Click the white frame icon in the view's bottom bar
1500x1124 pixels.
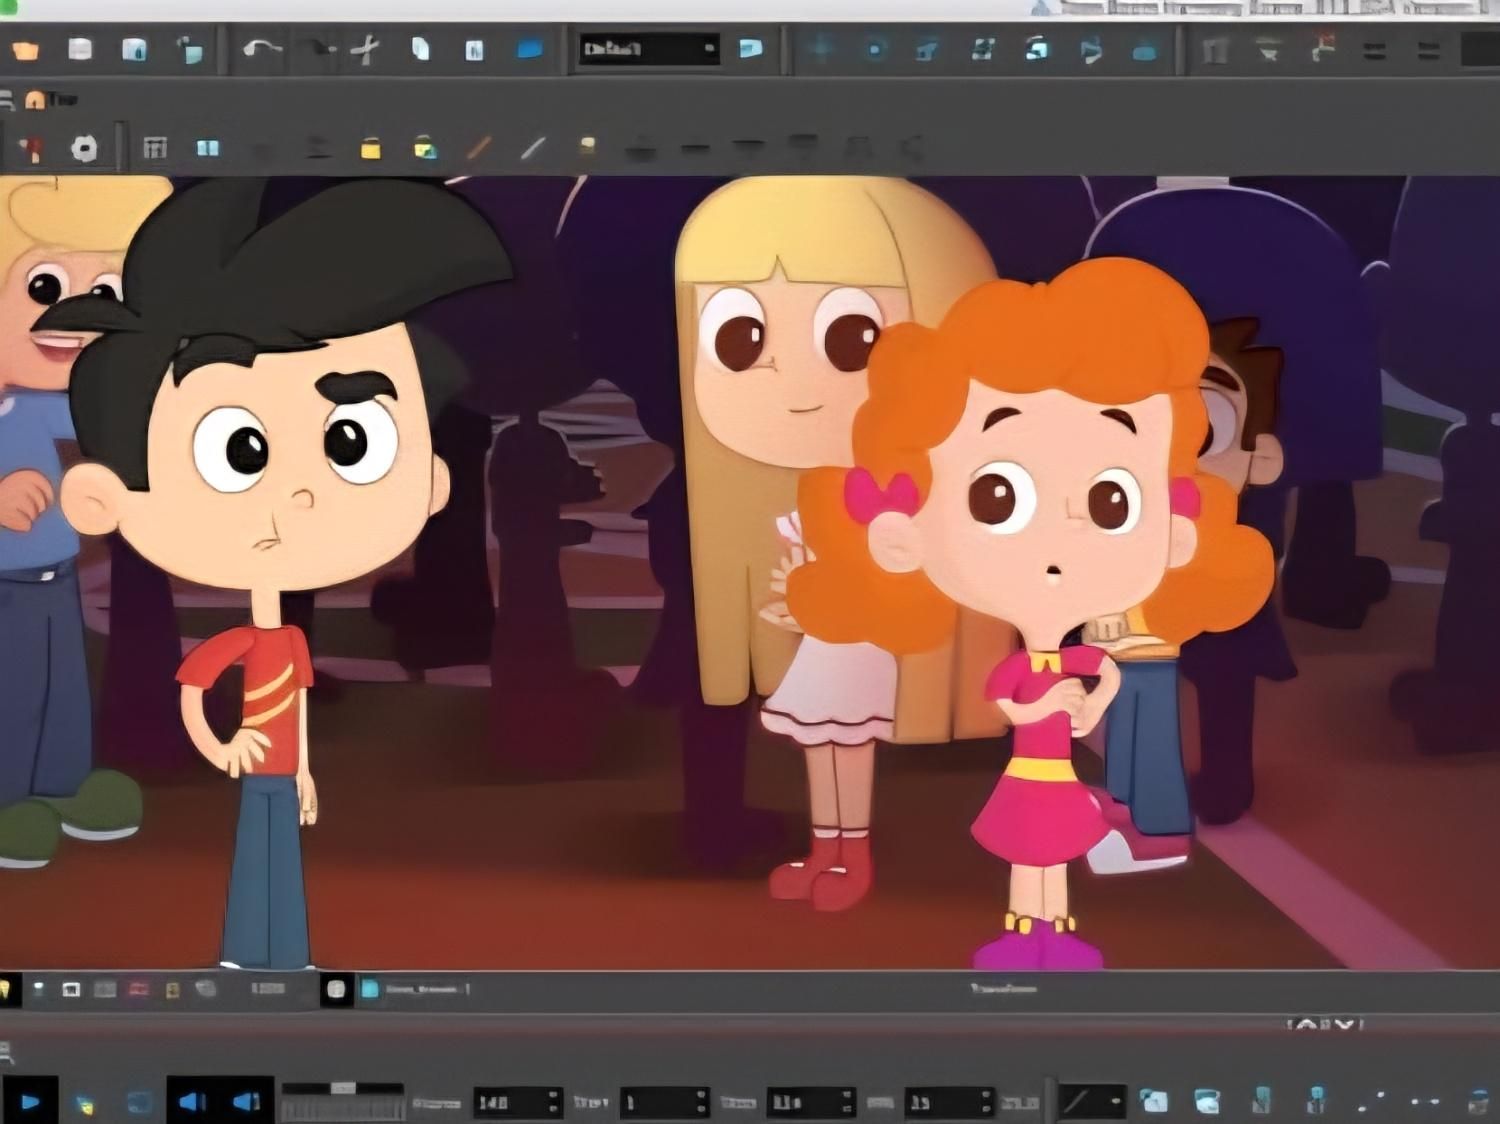[x=71, y=990]
